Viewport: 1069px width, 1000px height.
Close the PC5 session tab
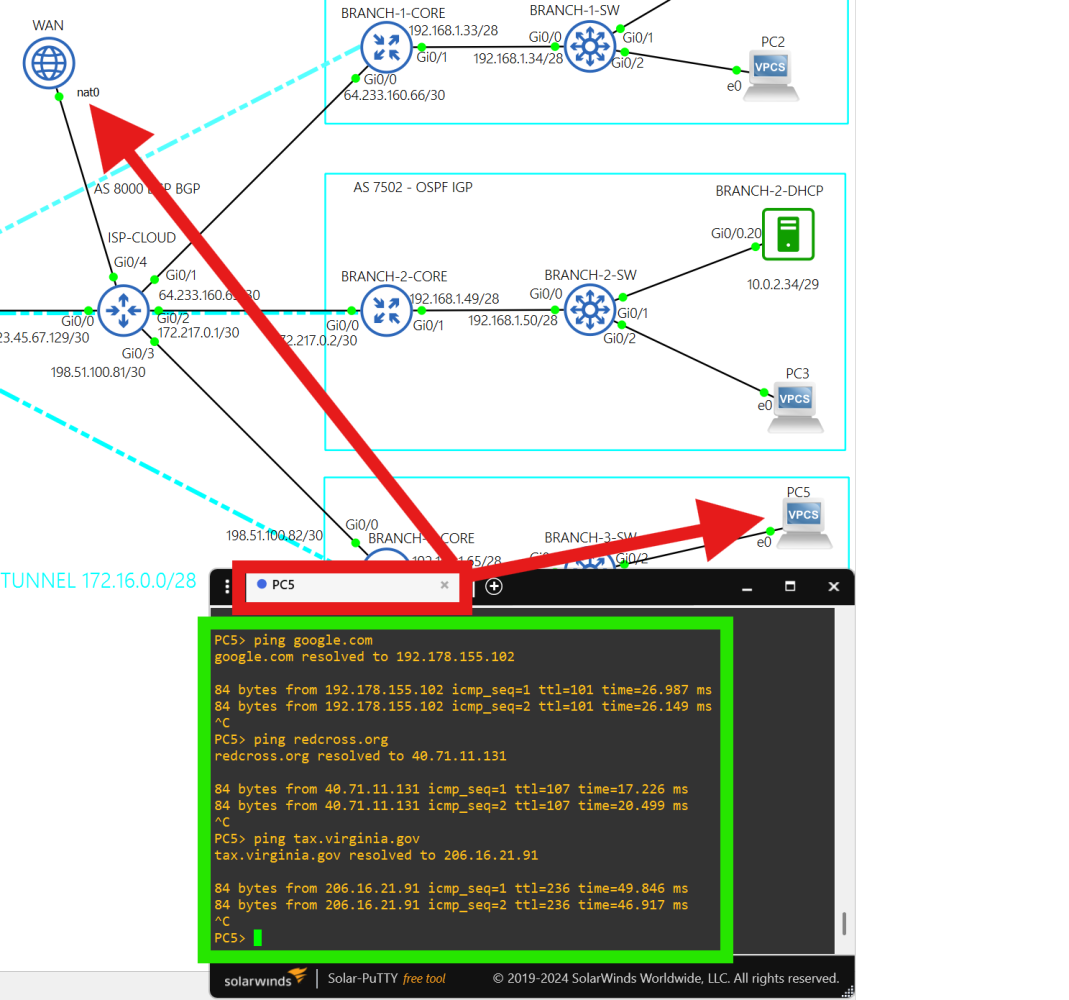click(445, 585)
